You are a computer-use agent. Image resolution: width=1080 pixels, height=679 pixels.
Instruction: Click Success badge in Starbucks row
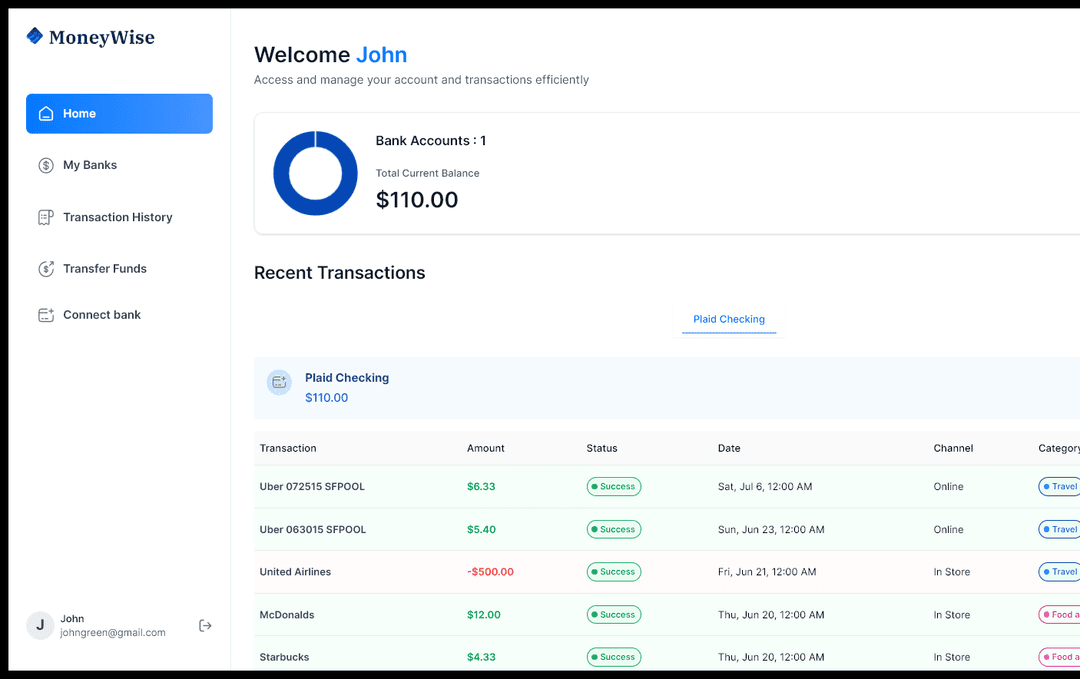coord(614,657)
